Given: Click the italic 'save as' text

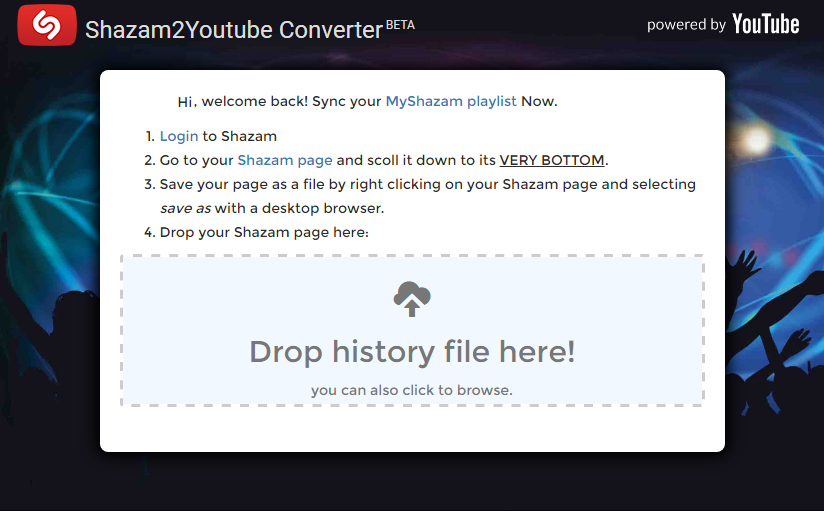Looking at the screenshot, I should [x=186, y=209].
